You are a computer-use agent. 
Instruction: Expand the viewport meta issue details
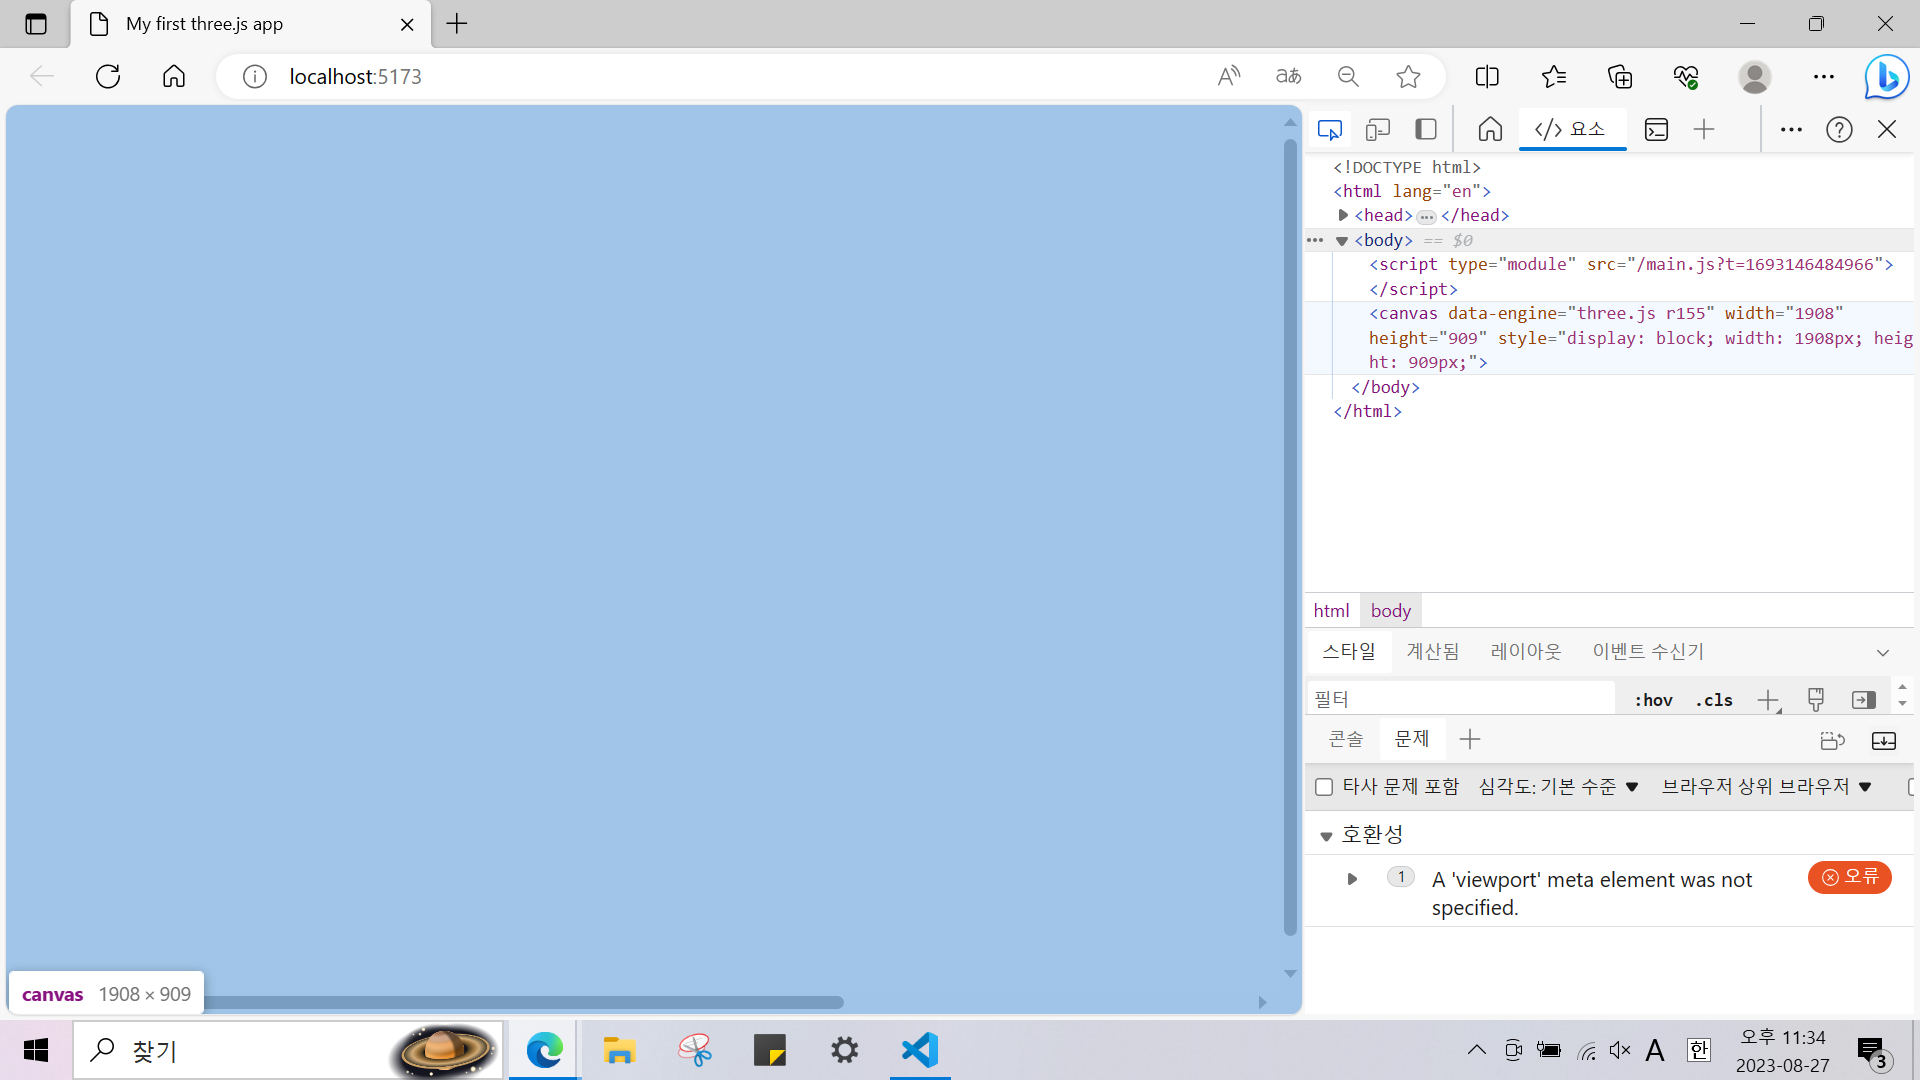pyautogui.click(x=1352, y=879)
